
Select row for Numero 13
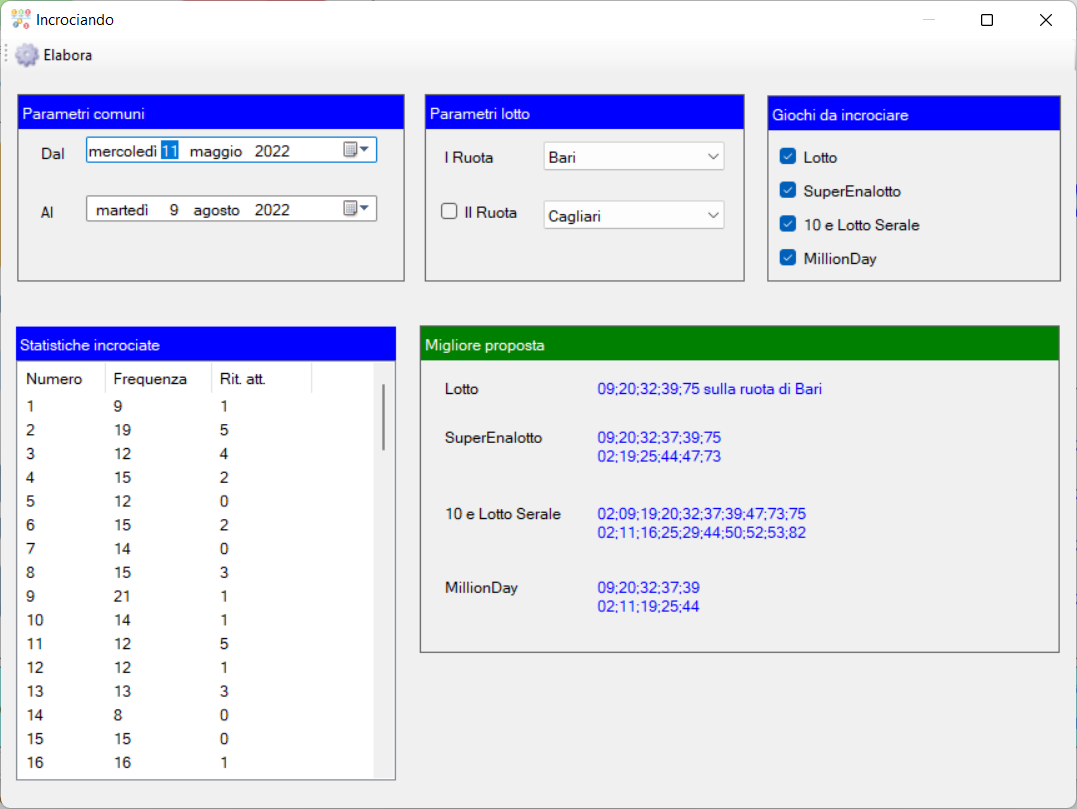click(x=196, y=691)
